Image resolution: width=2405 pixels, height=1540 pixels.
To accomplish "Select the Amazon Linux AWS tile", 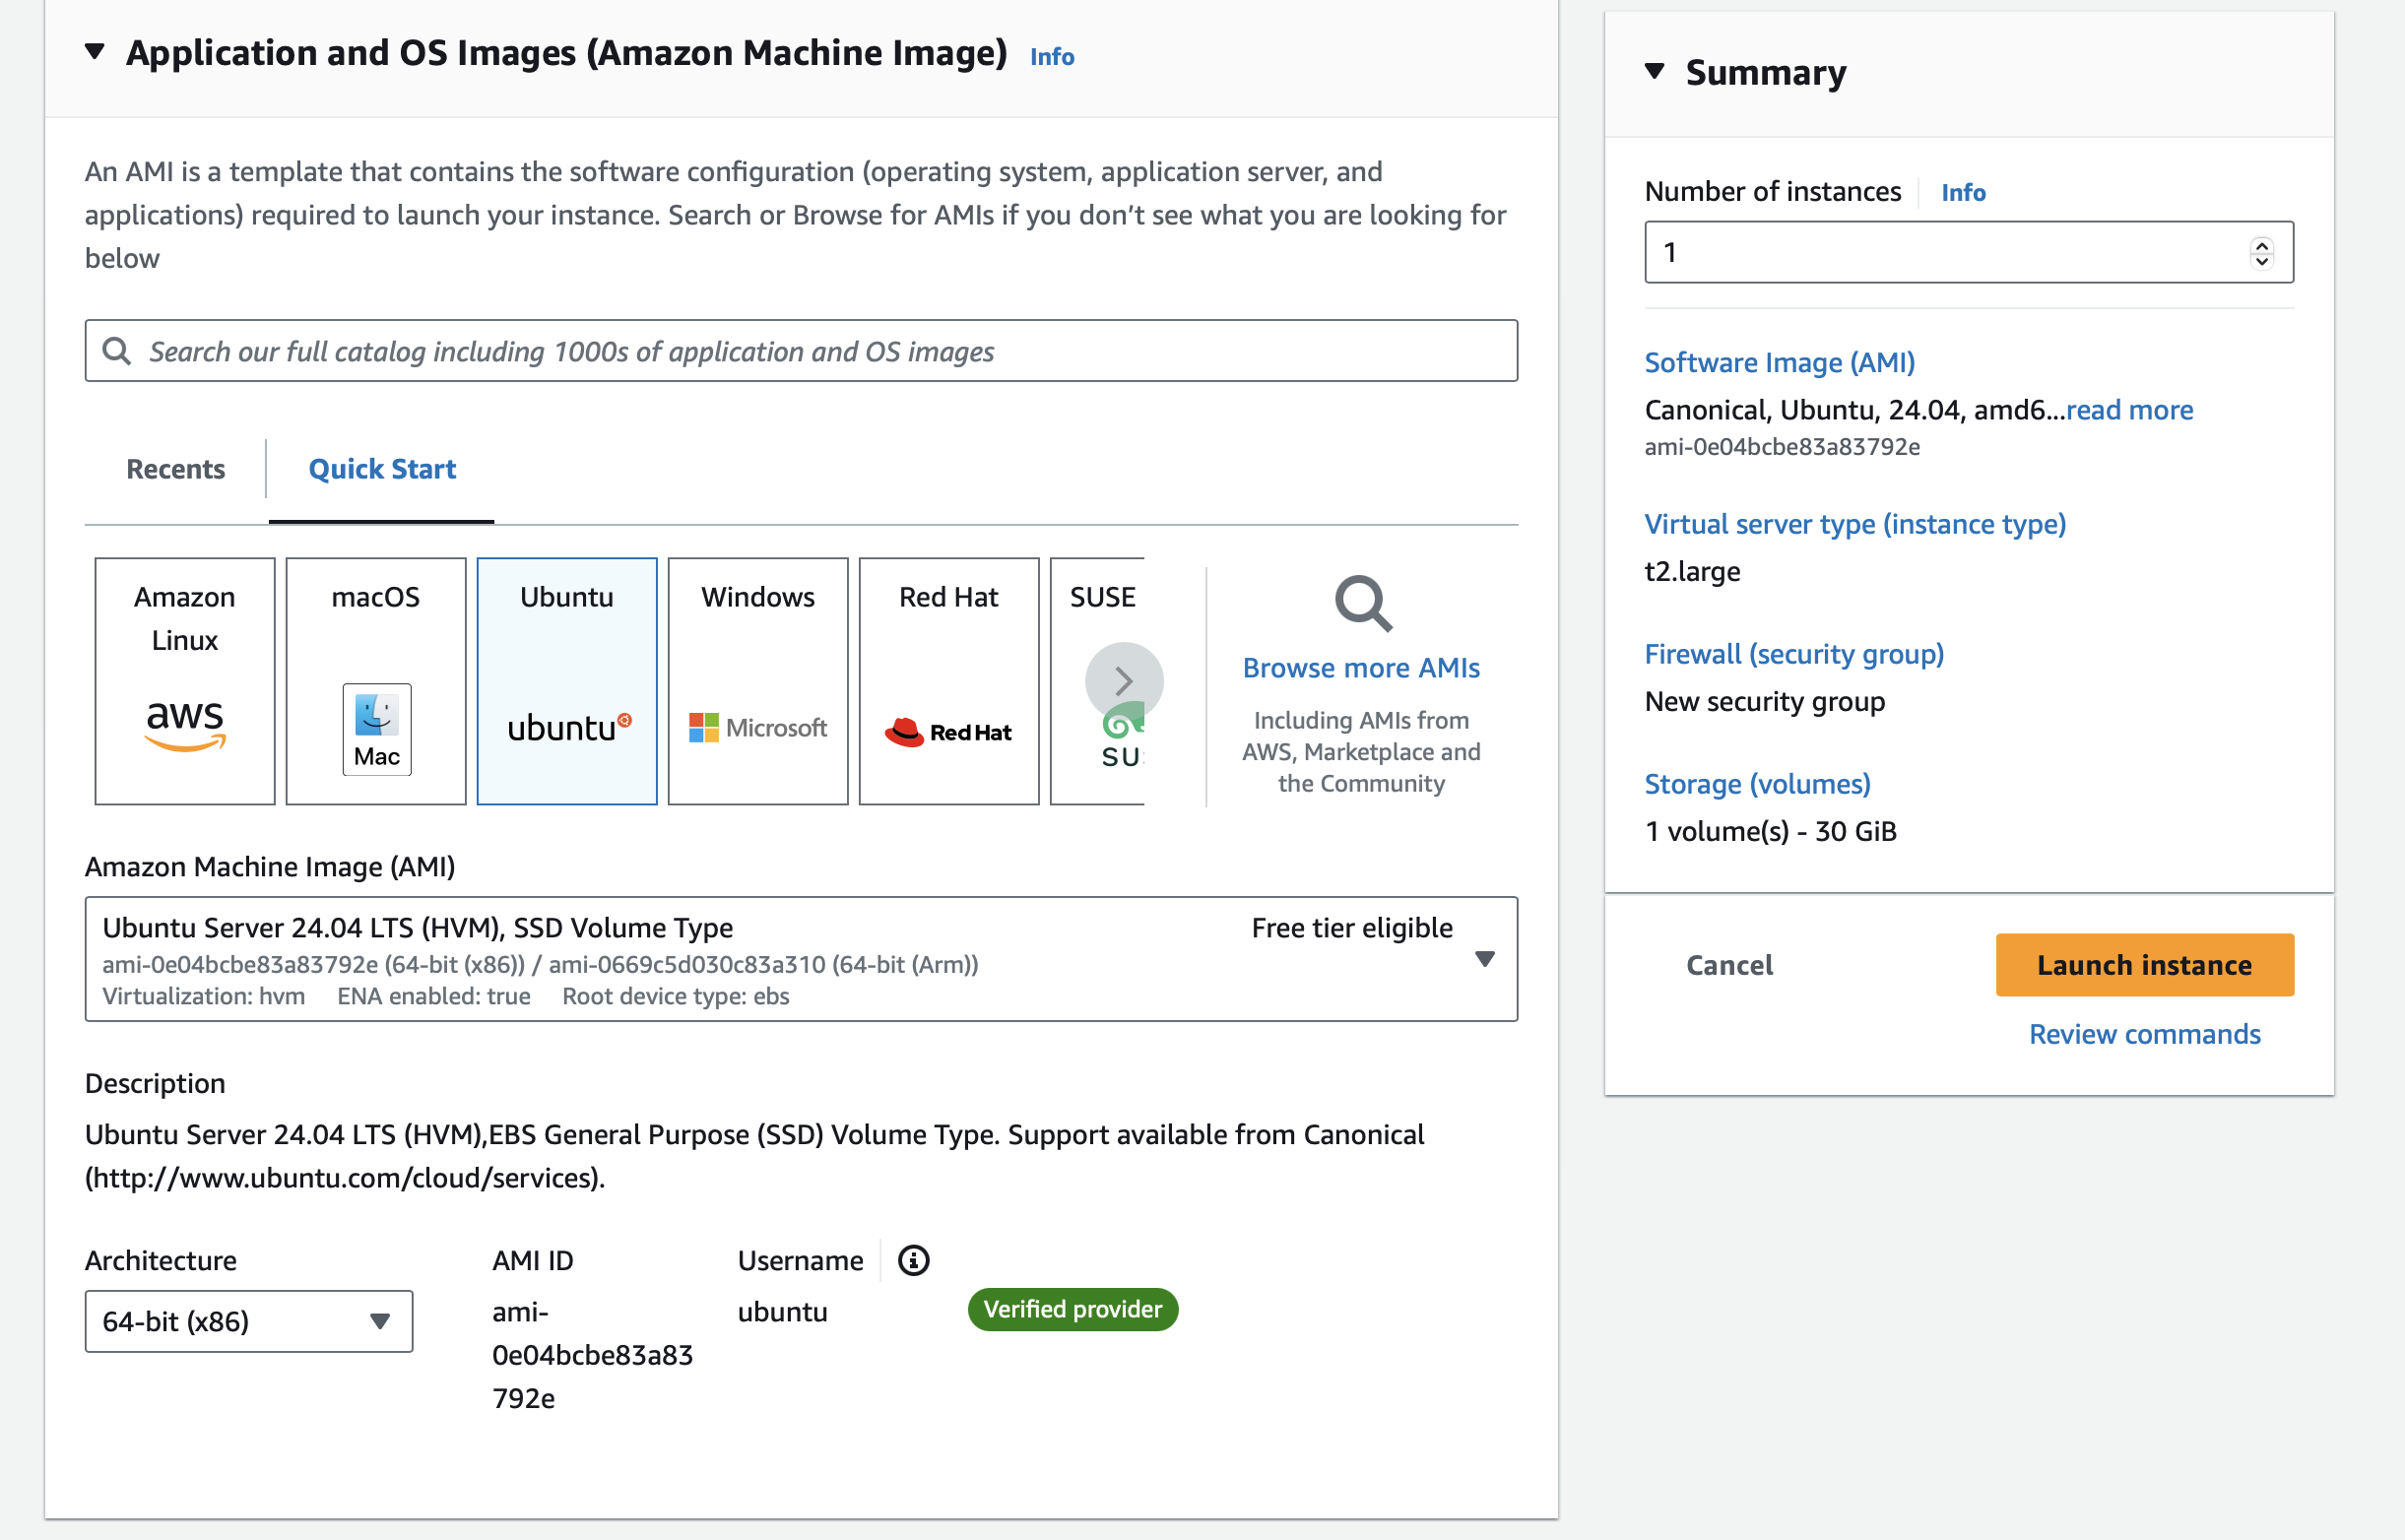I will [184, 680].
